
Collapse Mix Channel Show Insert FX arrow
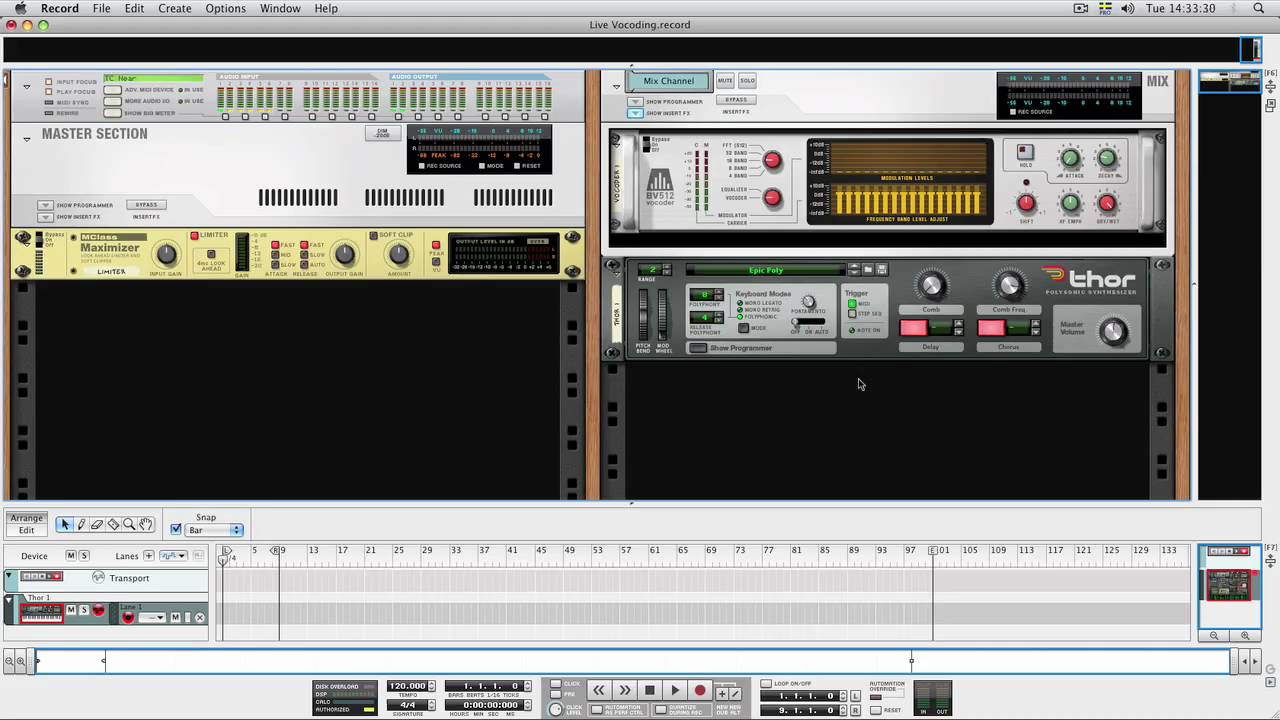point(635,113)
